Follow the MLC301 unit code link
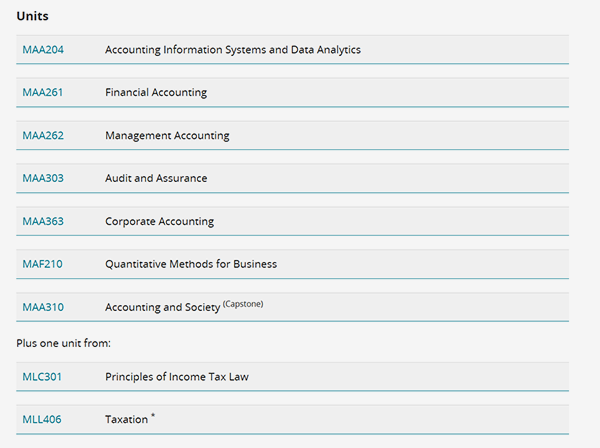This screenshot has height=448, width=600. pyautogui.click(x=42, y=377)
